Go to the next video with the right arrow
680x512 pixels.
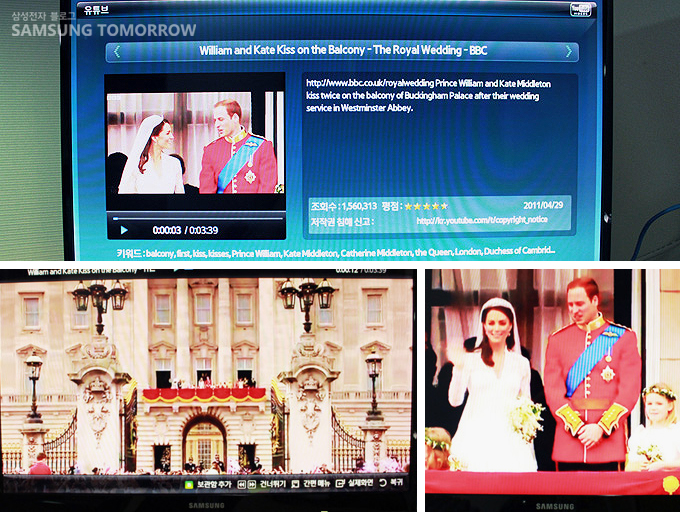[x=569, y=51]
